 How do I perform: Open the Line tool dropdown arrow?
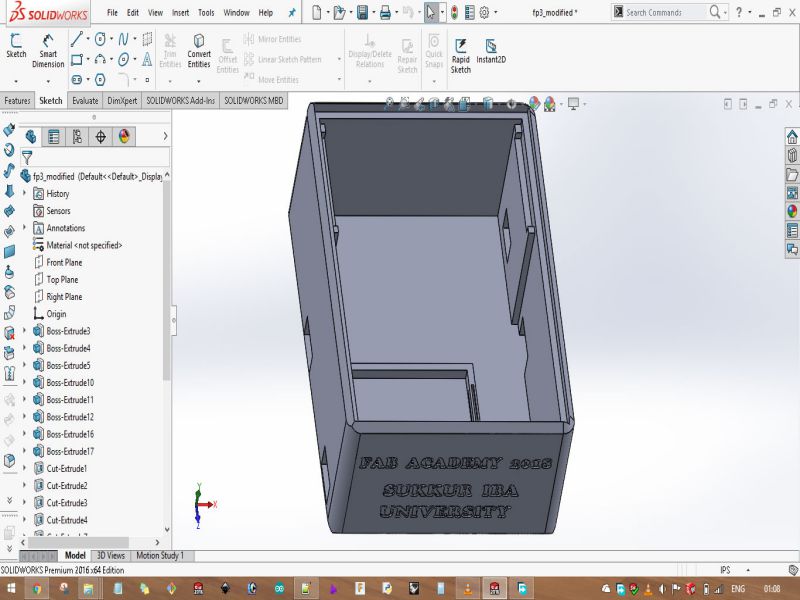(88, 39)
